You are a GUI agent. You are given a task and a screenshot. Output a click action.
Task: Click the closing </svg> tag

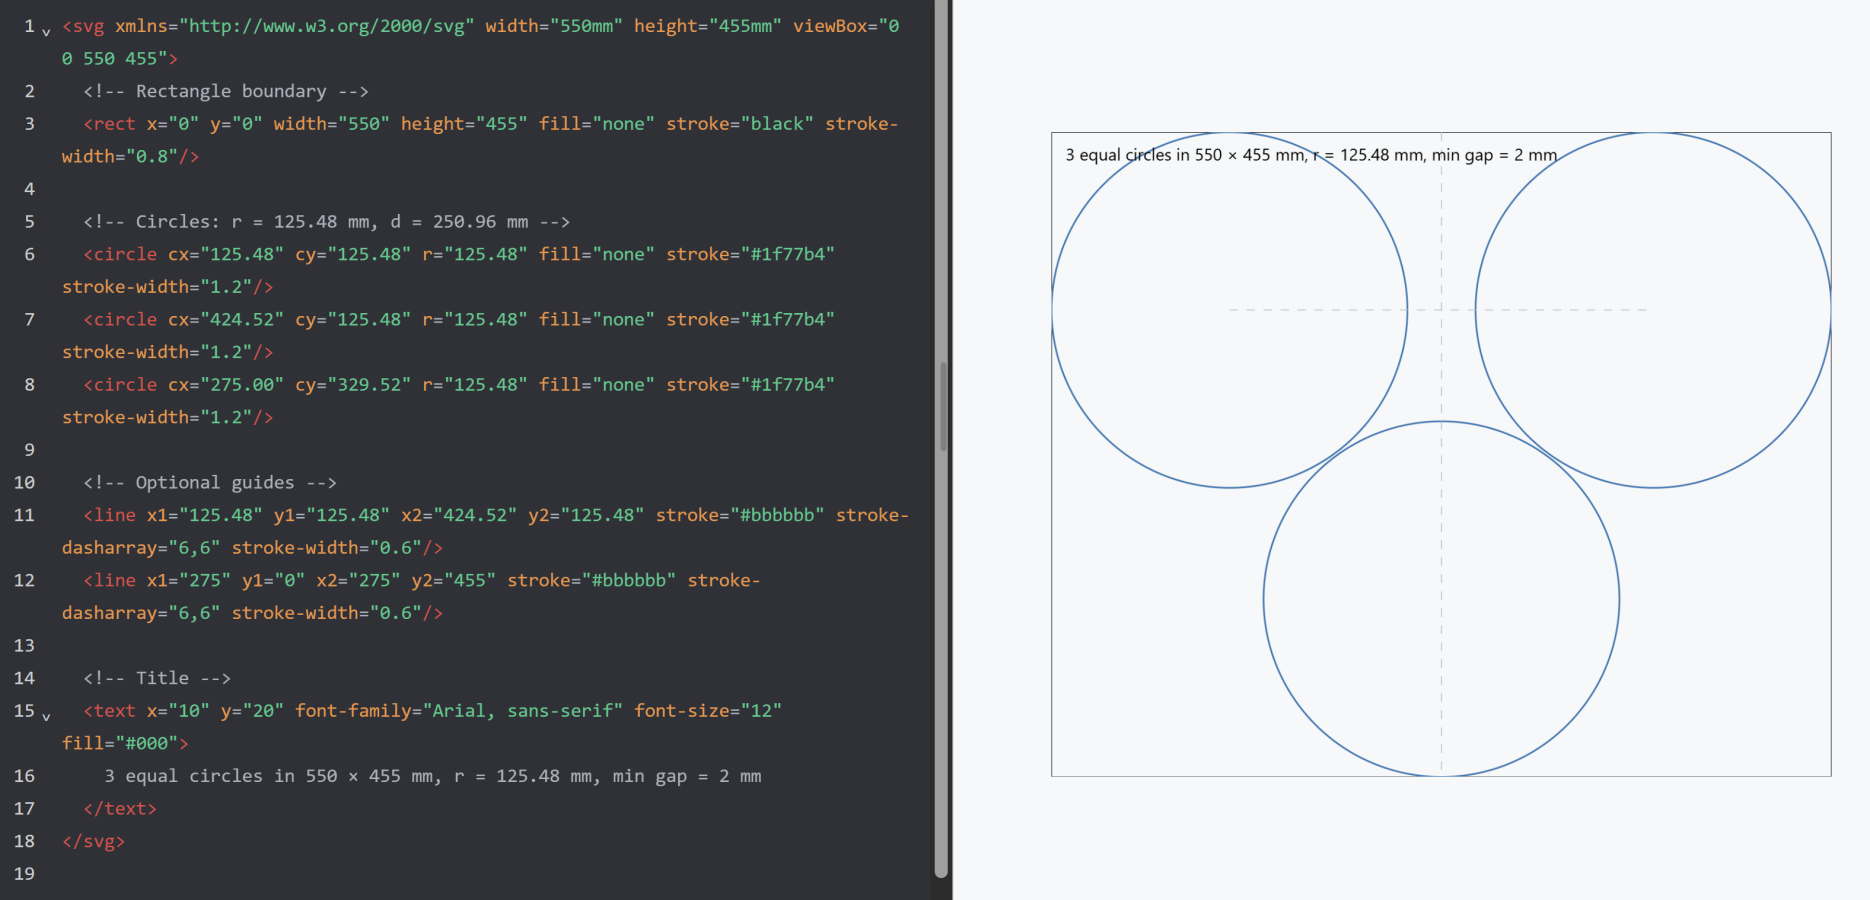(93, 842)
